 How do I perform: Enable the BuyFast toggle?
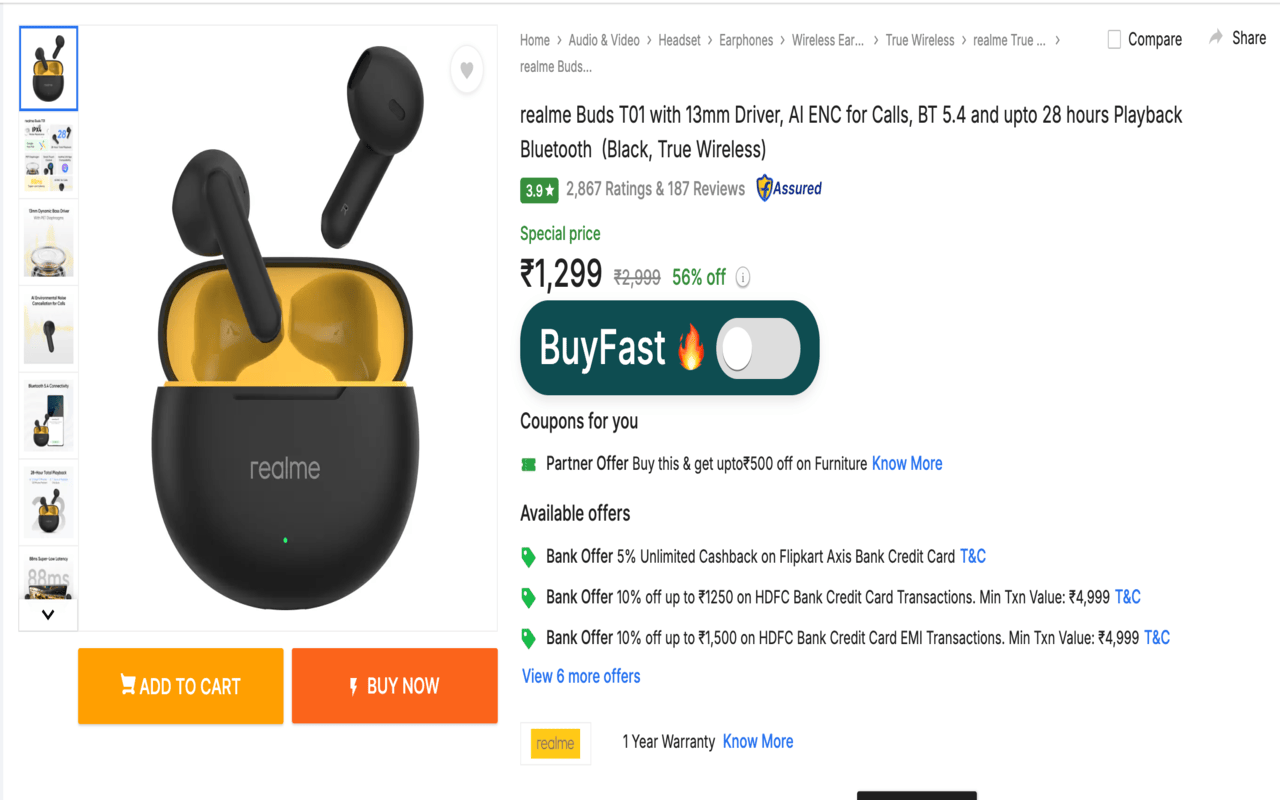(x=759, y=347)
